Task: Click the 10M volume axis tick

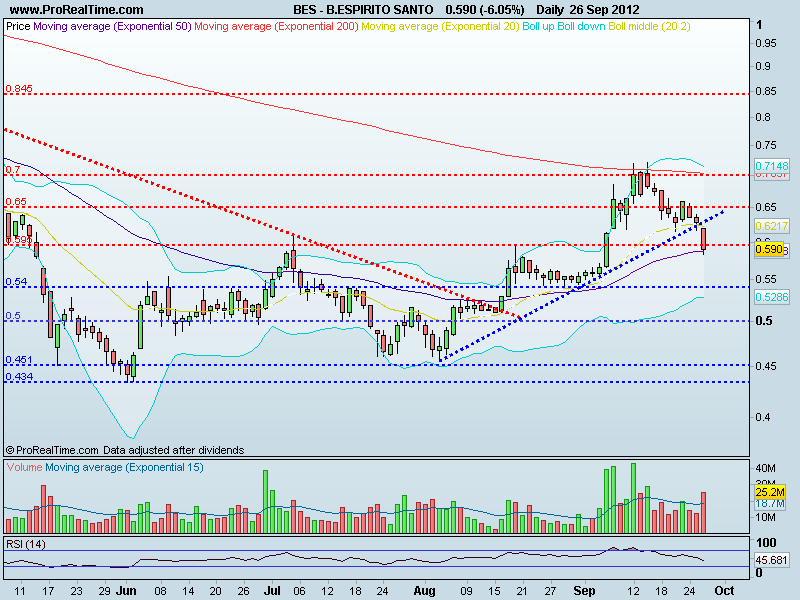Action: pyautogui.click(x=766, y=517)
